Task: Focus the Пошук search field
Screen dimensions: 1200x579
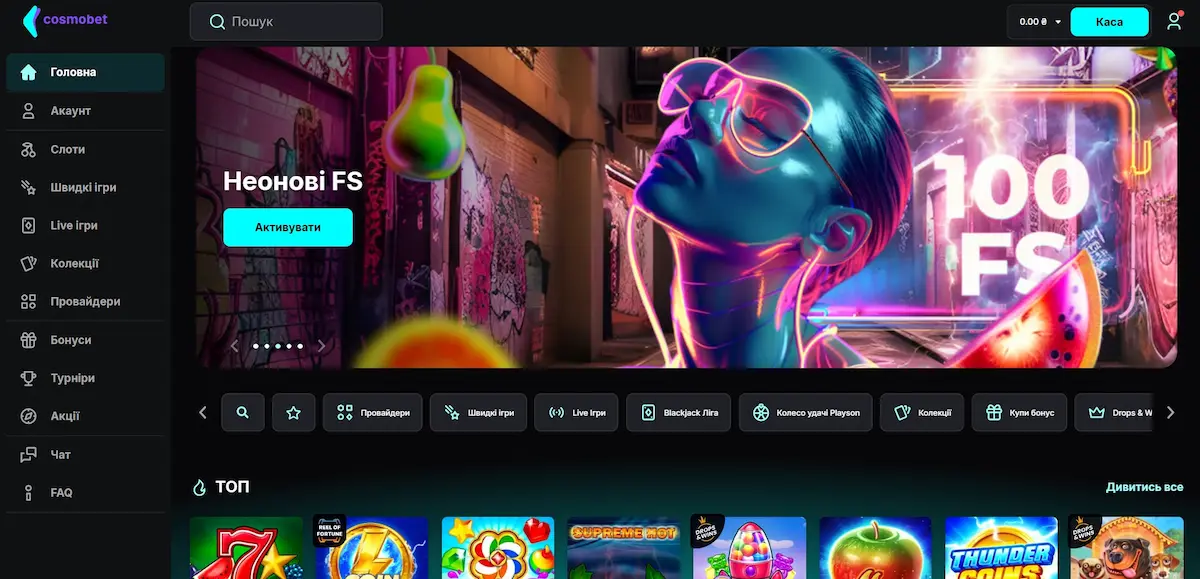Action: pos(286,21)
